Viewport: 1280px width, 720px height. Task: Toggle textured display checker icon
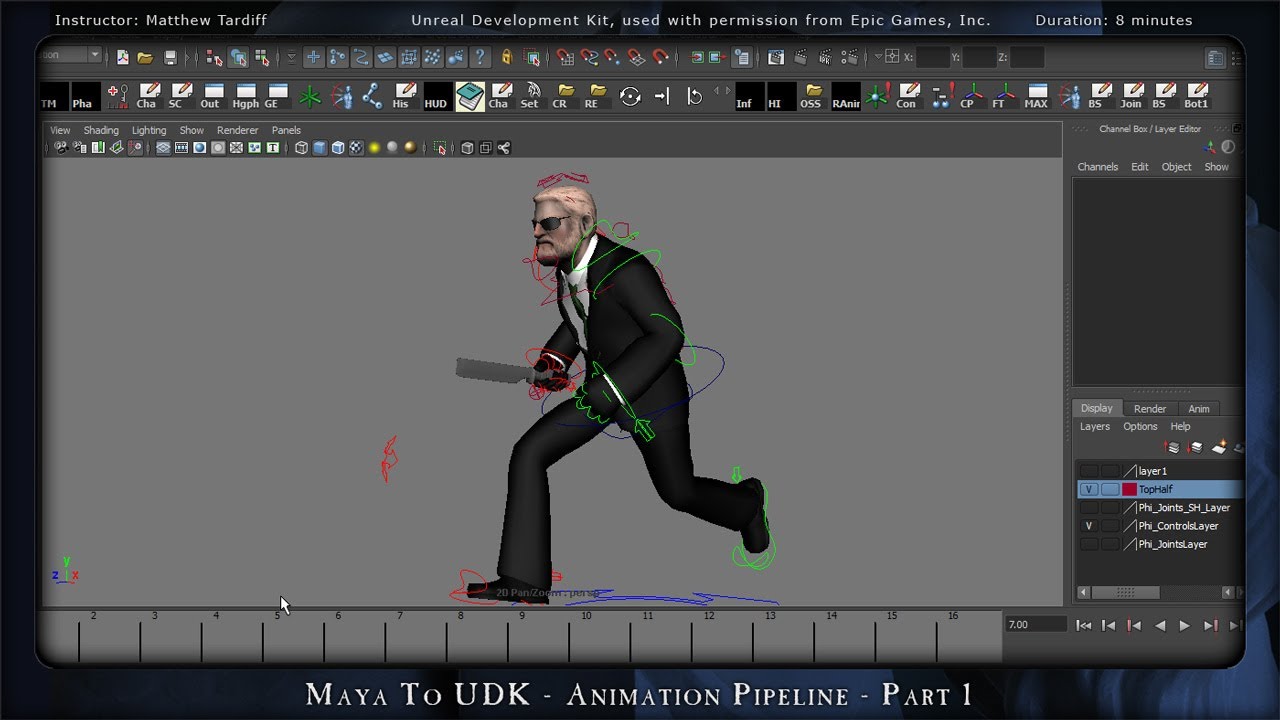pyautogui.click(x=356, y=148)
